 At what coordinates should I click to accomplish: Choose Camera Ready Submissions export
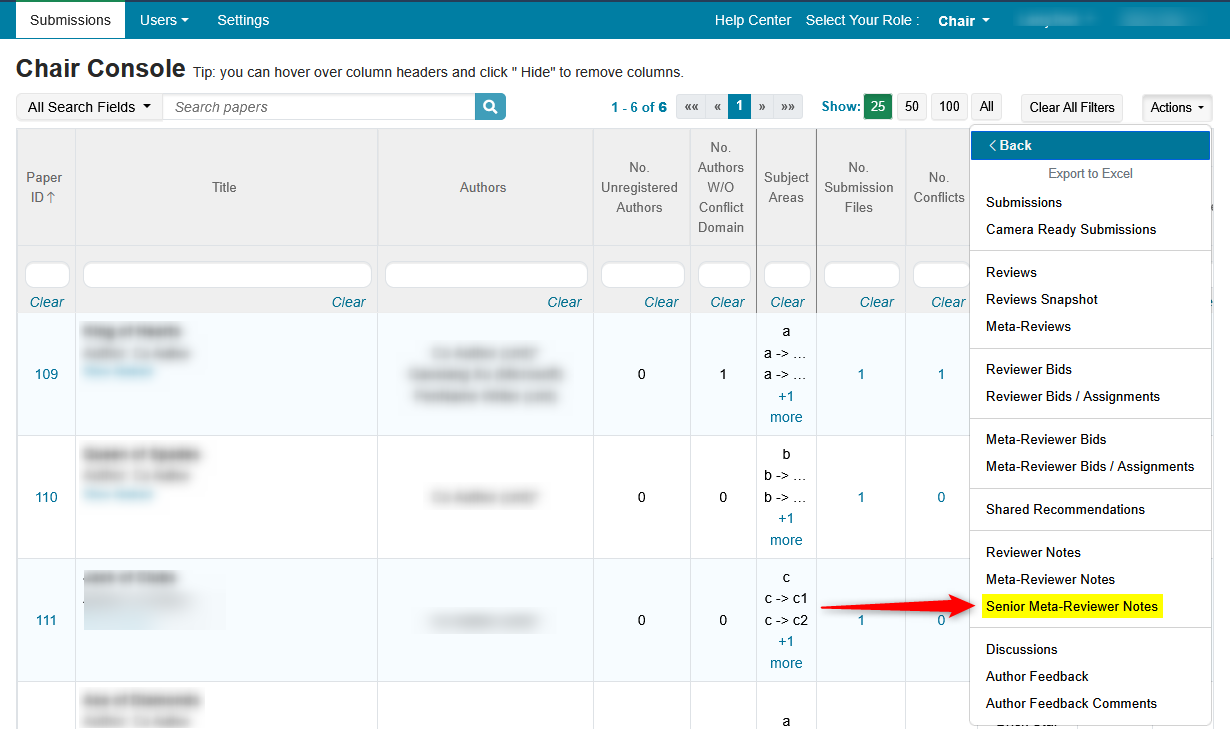point(1071,229)
